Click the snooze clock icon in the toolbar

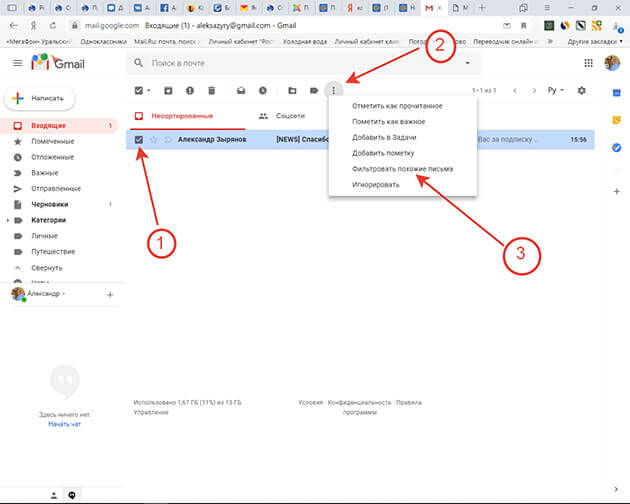pyautogui.click(x=263, y=91)
